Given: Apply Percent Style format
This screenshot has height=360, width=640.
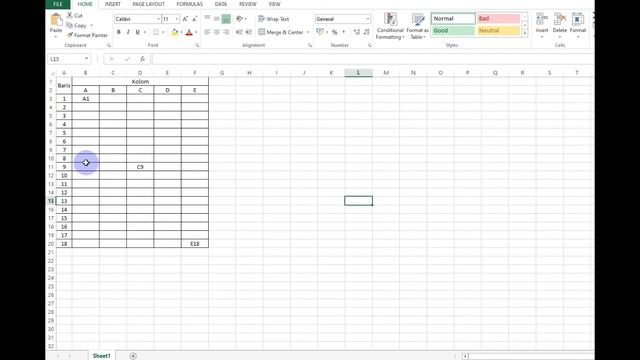Looking at the screenshot, I should point(335,32).
